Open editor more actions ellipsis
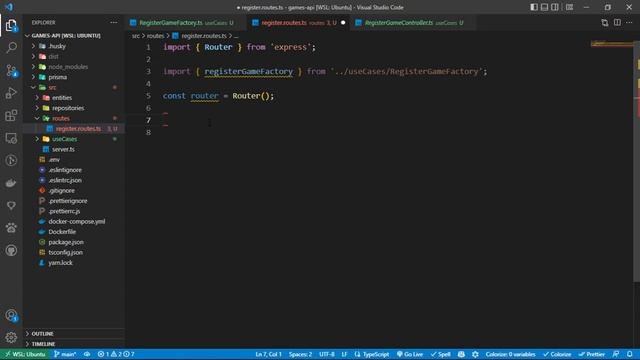Image resolution: width=640 pixels, height=360 pixels. click(629, 23)
